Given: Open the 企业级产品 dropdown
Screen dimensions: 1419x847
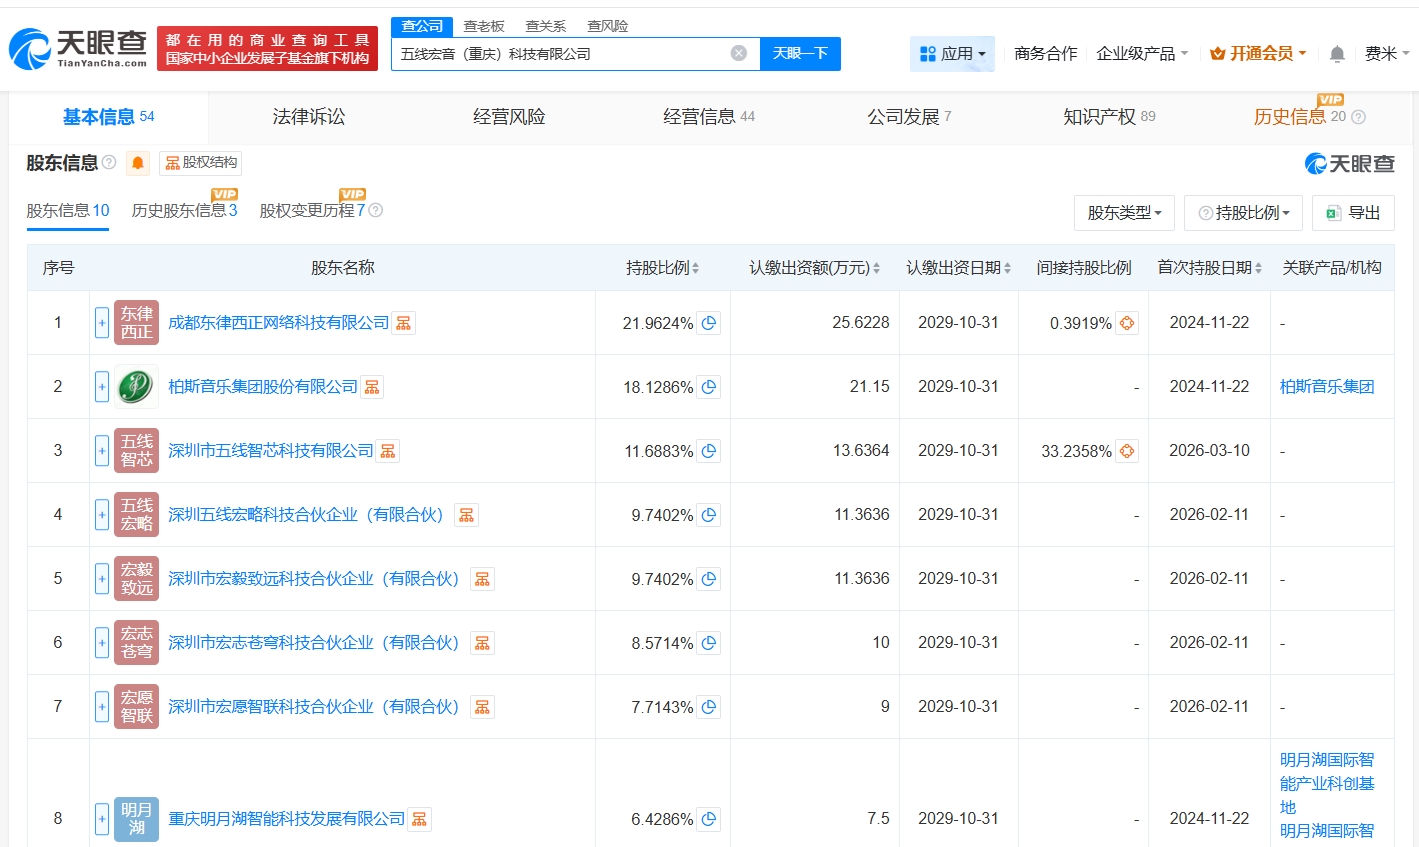Looking at the screenshot, I should click(1142, 54).
